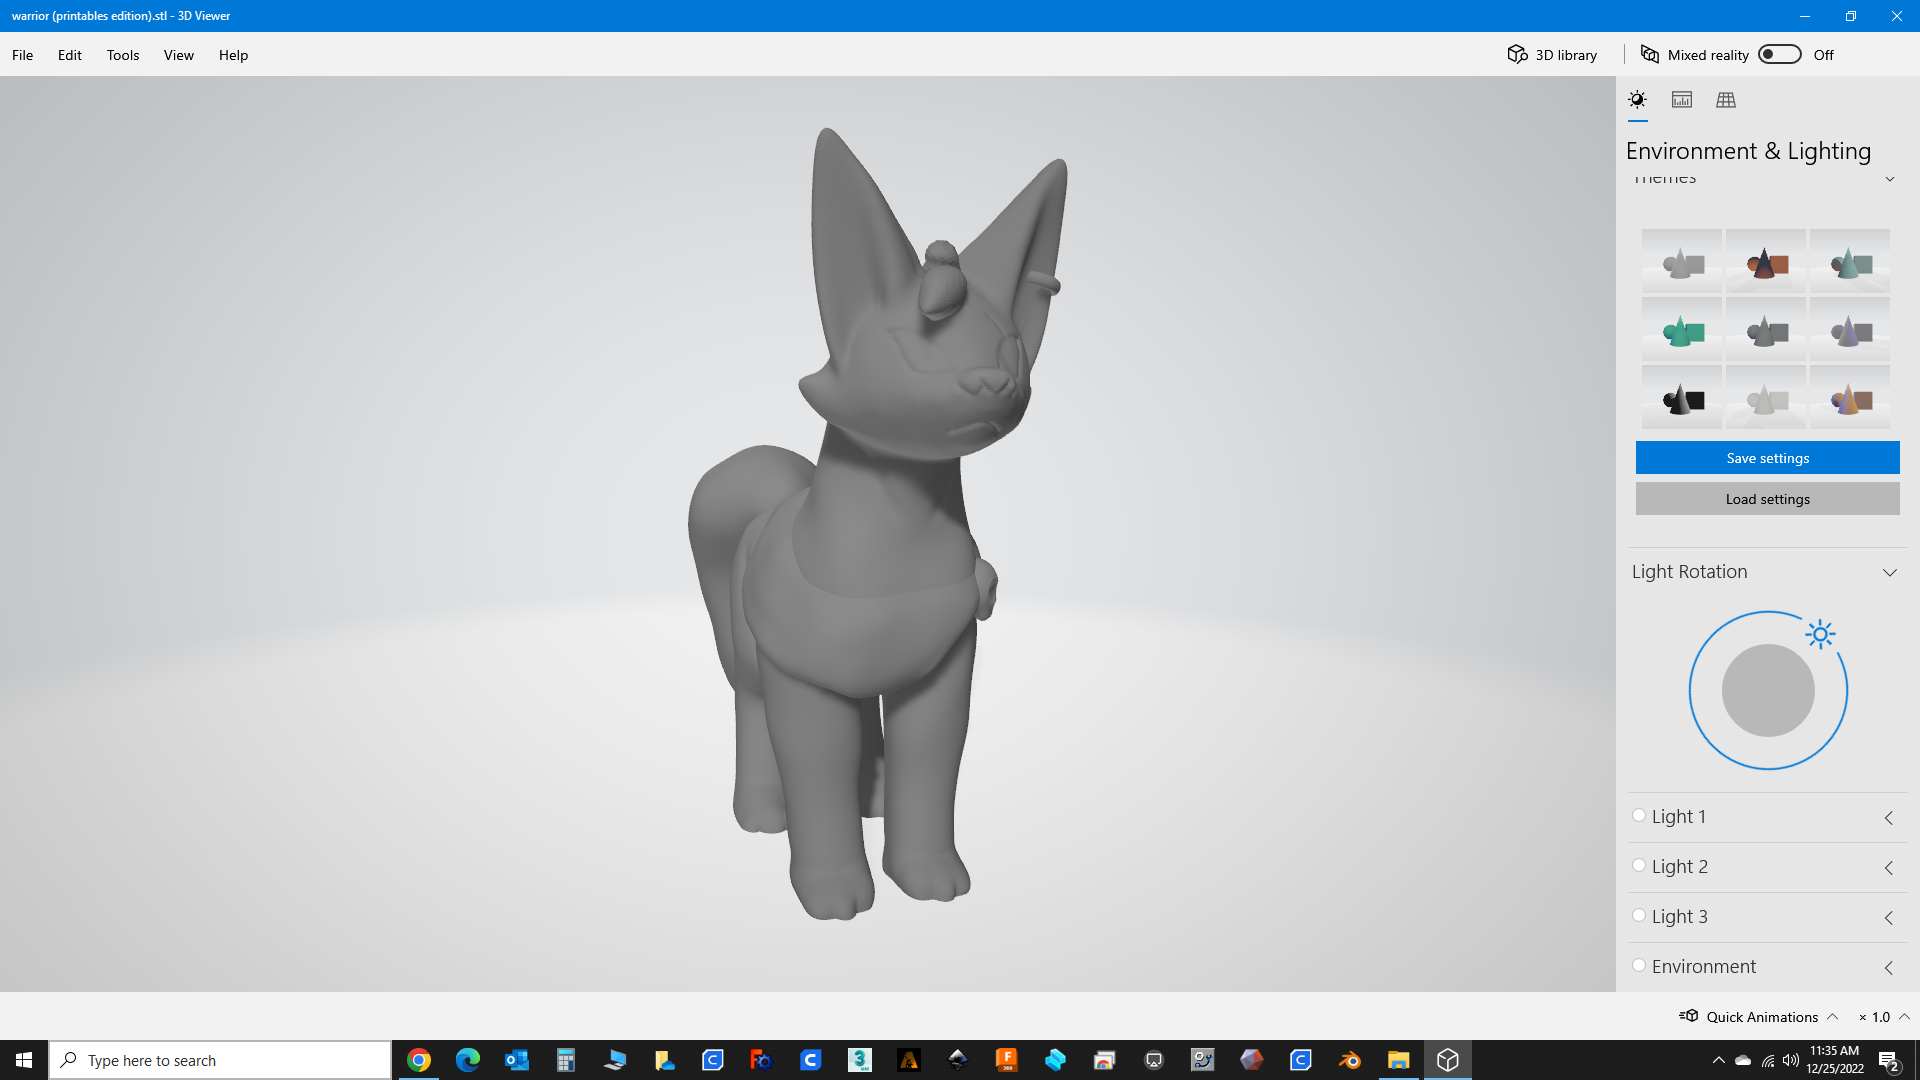Select the orange and purple gradient theme
Image resolution: width=1920 pixels, height=1080 pixels.
1850,398
